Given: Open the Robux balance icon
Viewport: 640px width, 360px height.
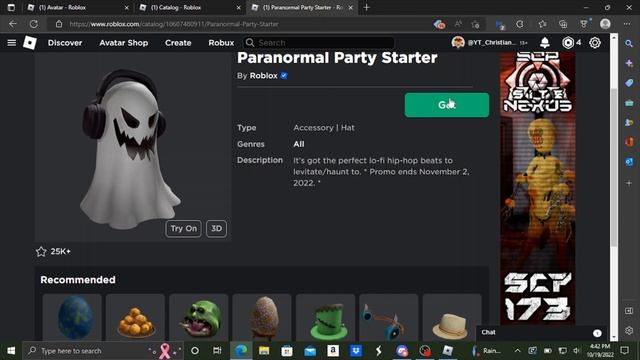Looking at the screenshot, I should [568, 42].
